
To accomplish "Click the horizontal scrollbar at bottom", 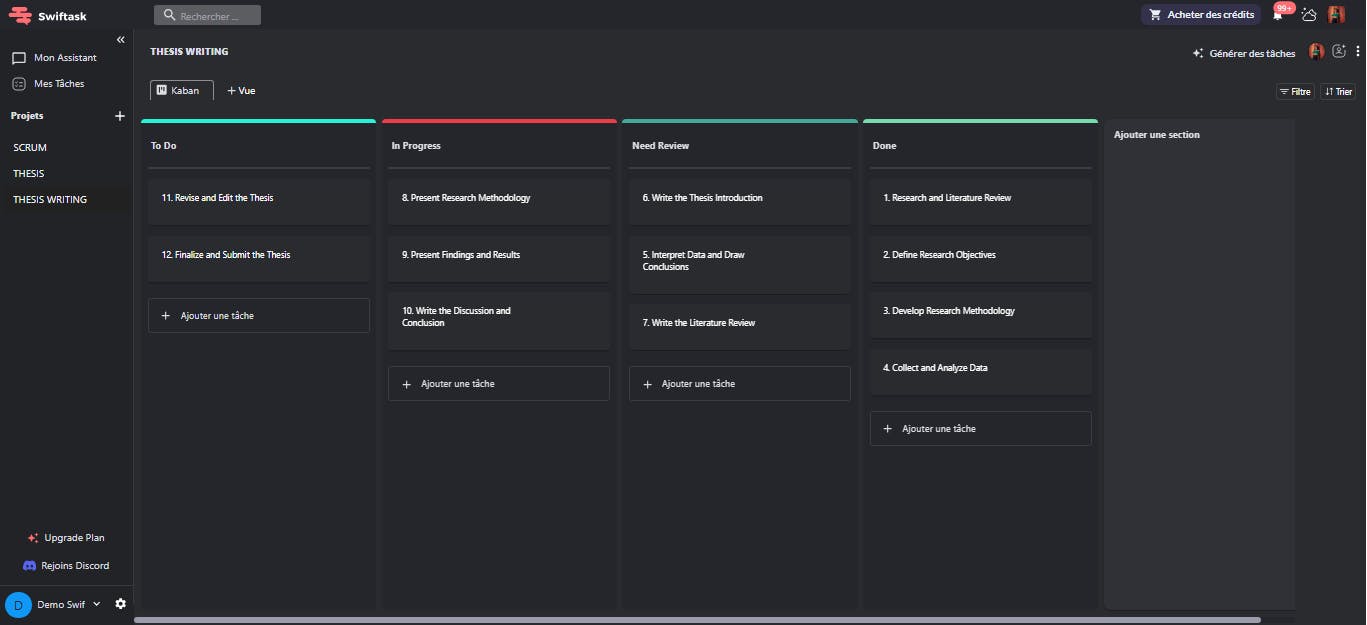I will point(697,620).
